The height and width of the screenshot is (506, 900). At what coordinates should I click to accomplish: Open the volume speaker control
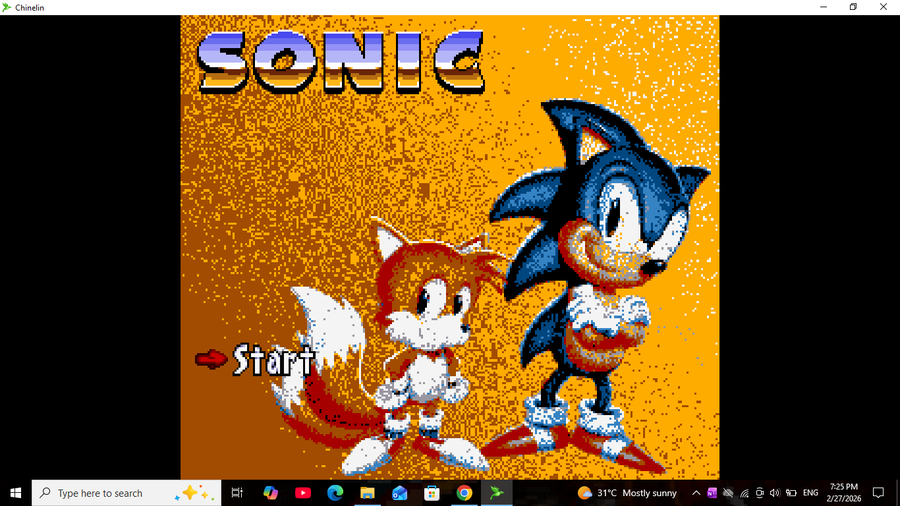775,493
